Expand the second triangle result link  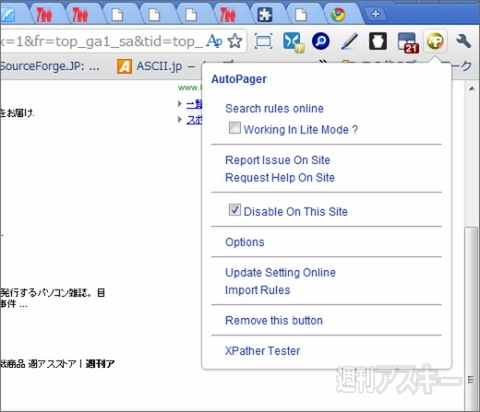[180, 119]
